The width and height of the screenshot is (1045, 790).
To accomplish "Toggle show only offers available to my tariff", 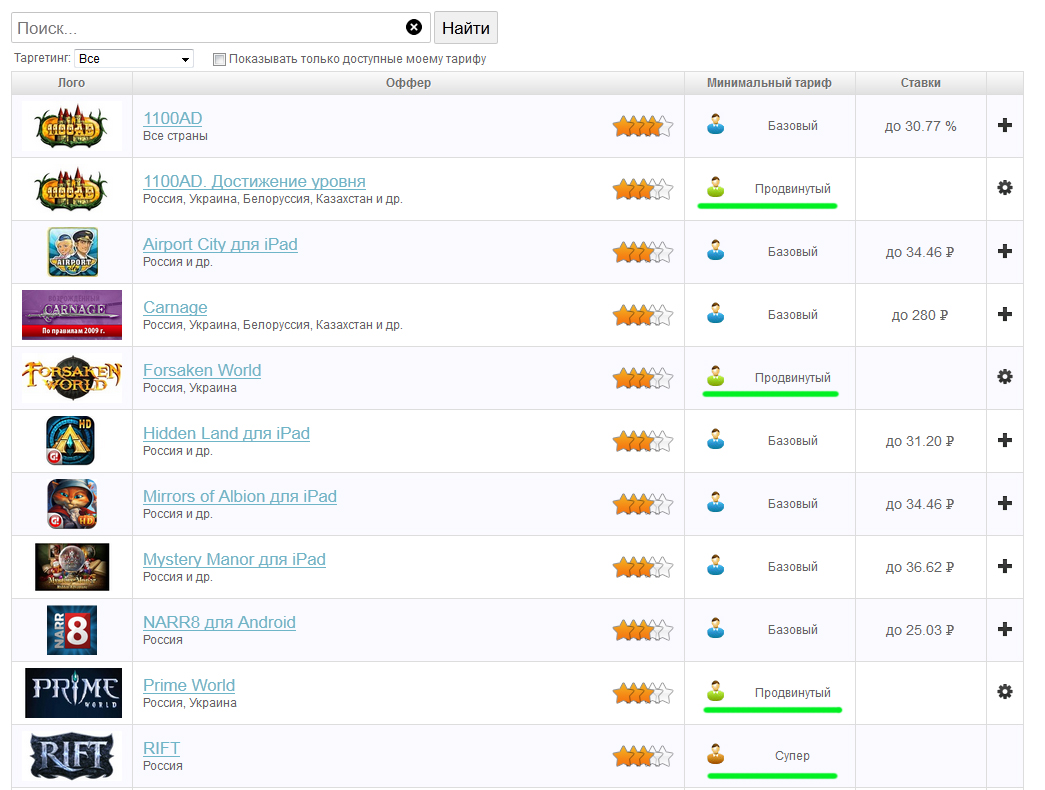I will [x=219, y=59].
